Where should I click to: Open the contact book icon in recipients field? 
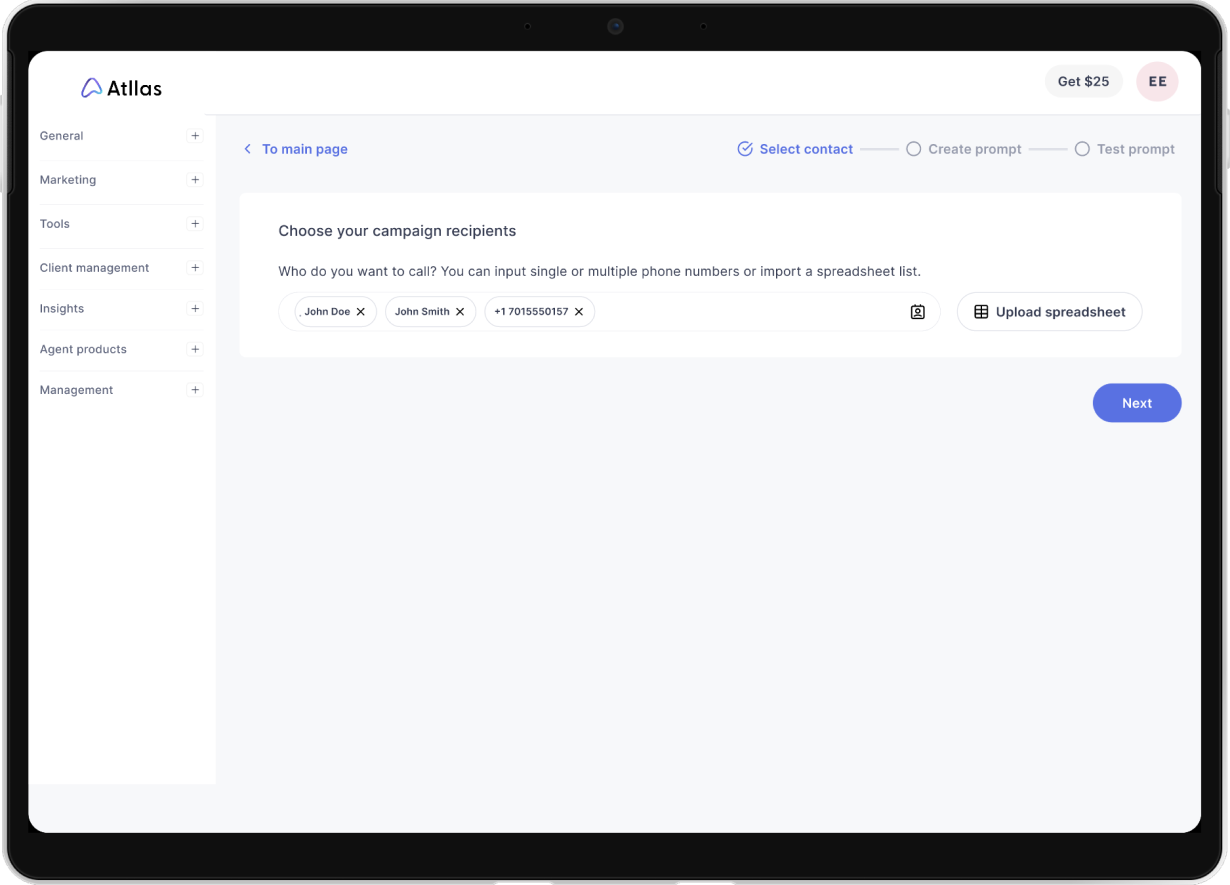(918, 312)
